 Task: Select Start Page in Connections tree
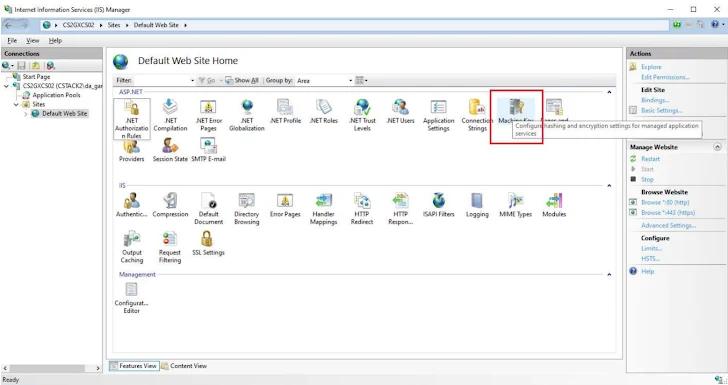(36, 77)
